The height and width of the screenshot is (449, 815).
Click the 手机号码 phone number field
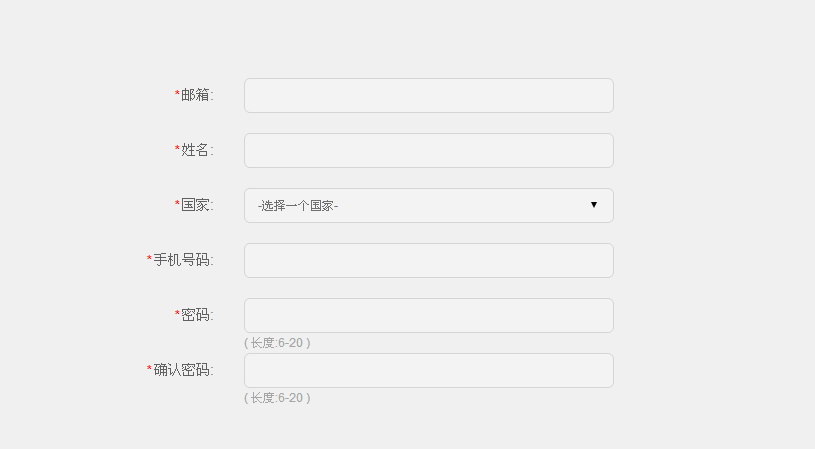(428, 260)
